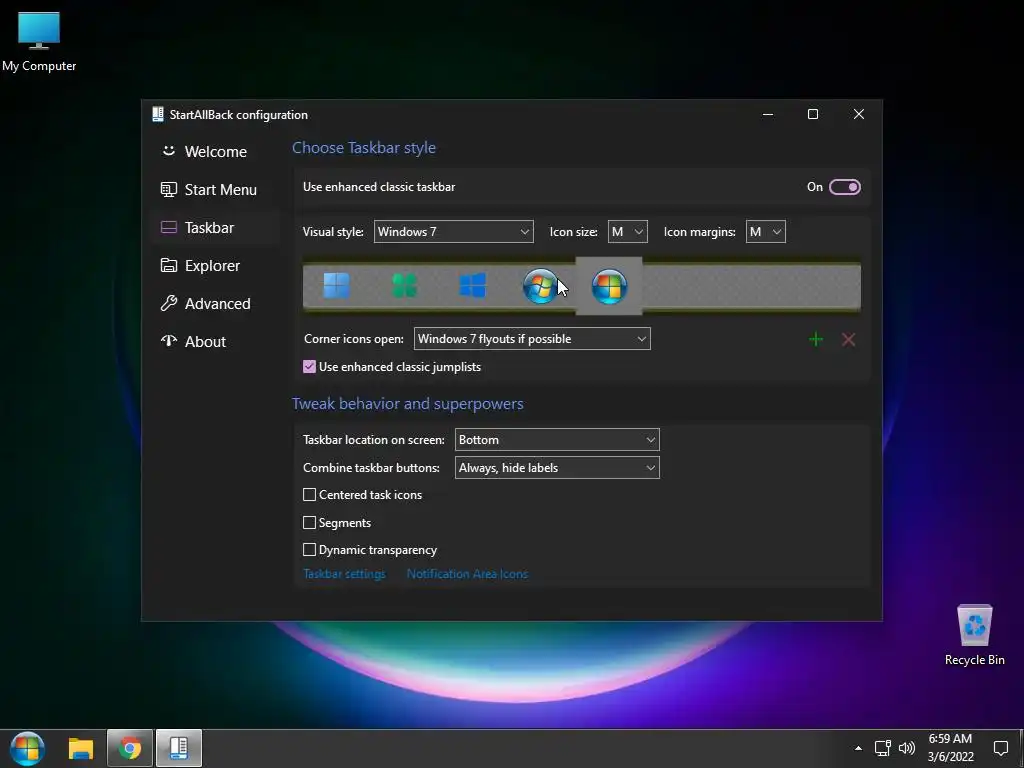
Task: Open the Notification Area Icons link
Action: point(467,574)
